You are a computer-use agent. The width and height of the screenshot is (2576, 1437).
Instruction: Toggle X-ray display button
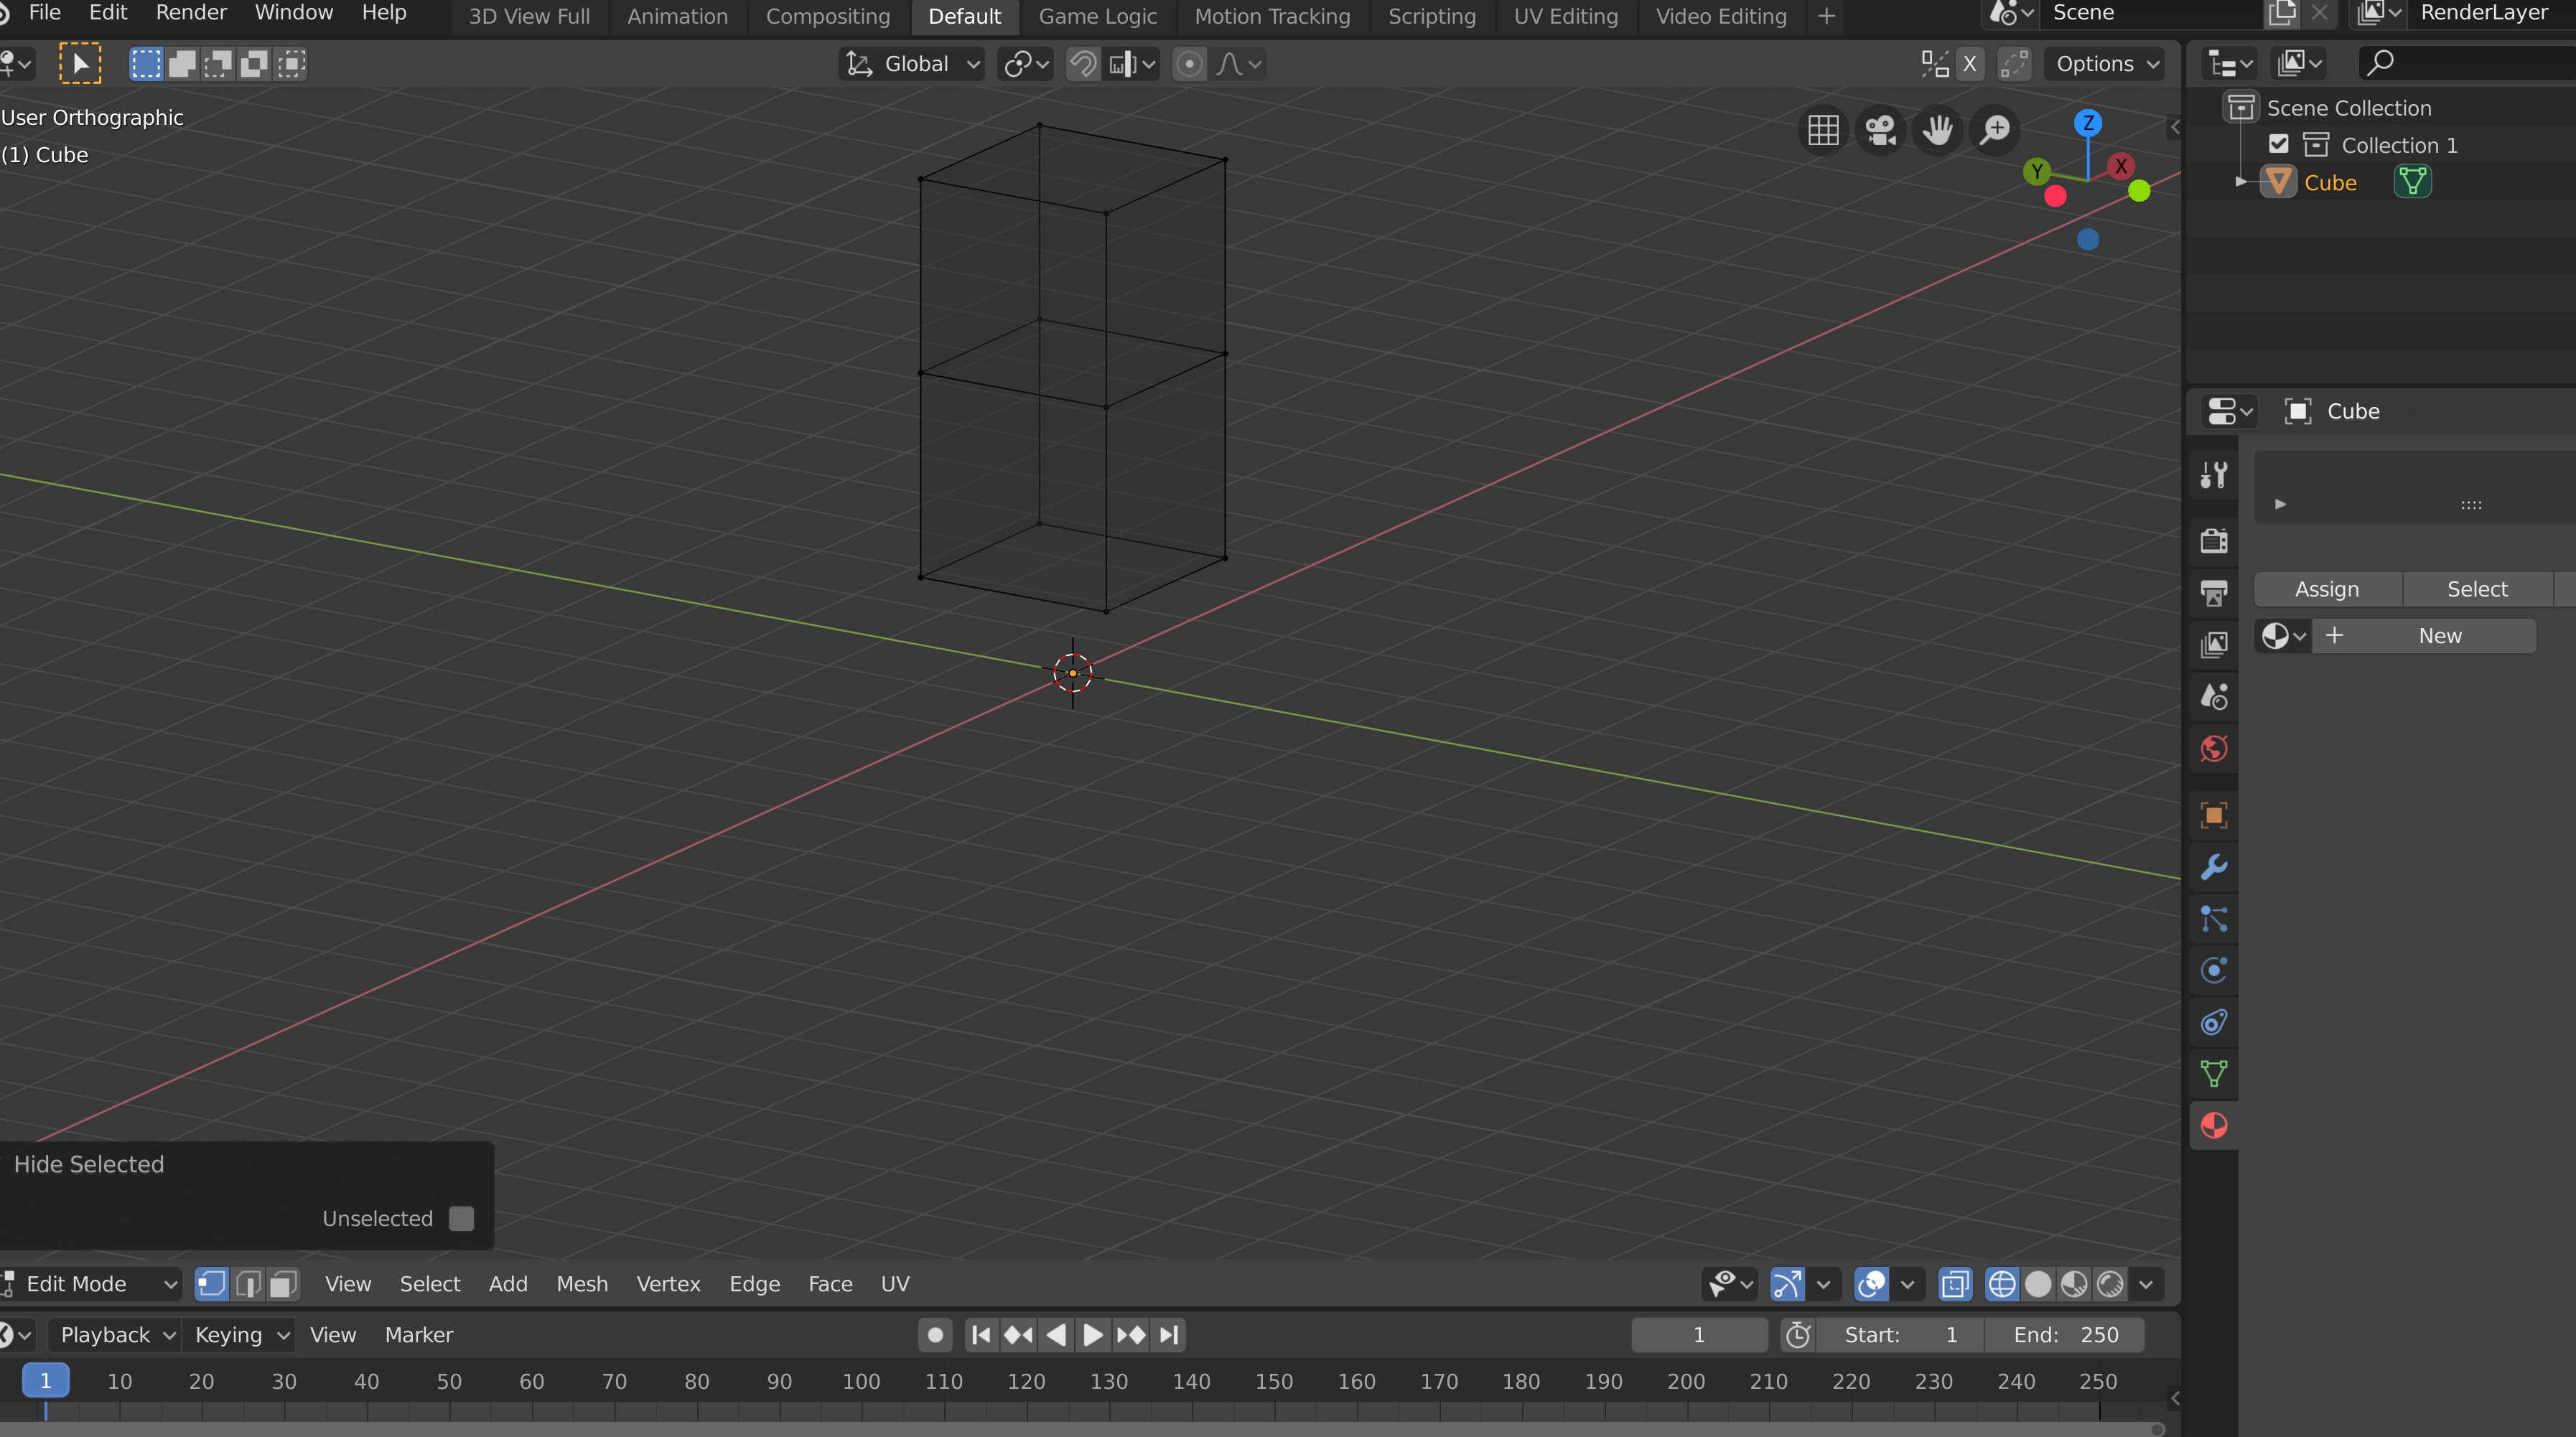1955,1284
